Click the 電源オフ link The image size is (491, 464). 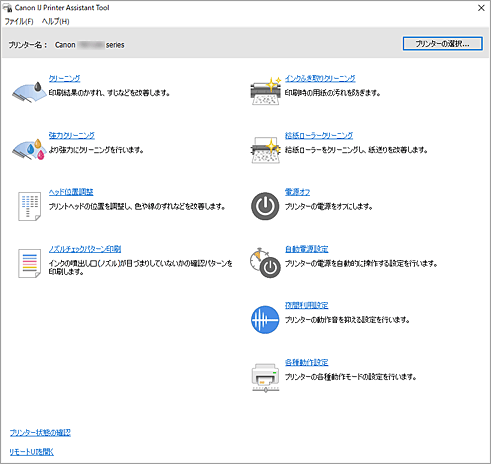coord(297,192)
